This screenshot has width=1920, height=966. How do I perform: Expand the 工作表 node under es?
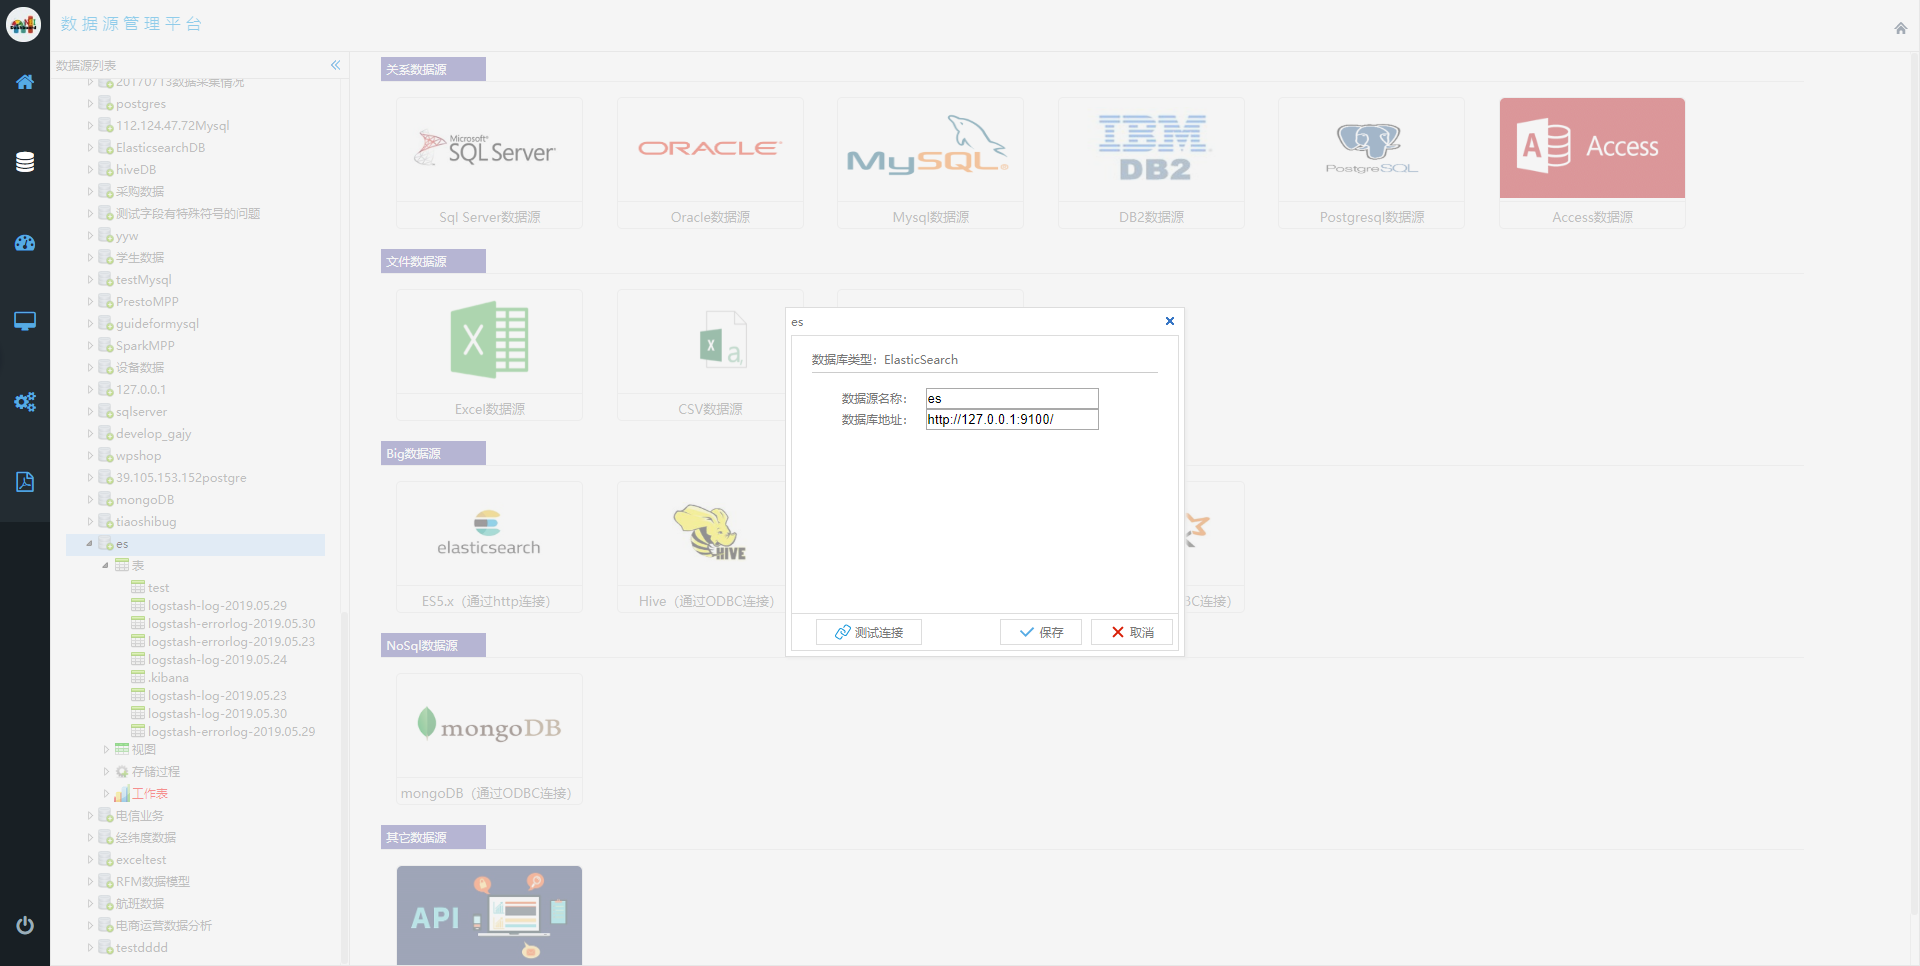106,794
